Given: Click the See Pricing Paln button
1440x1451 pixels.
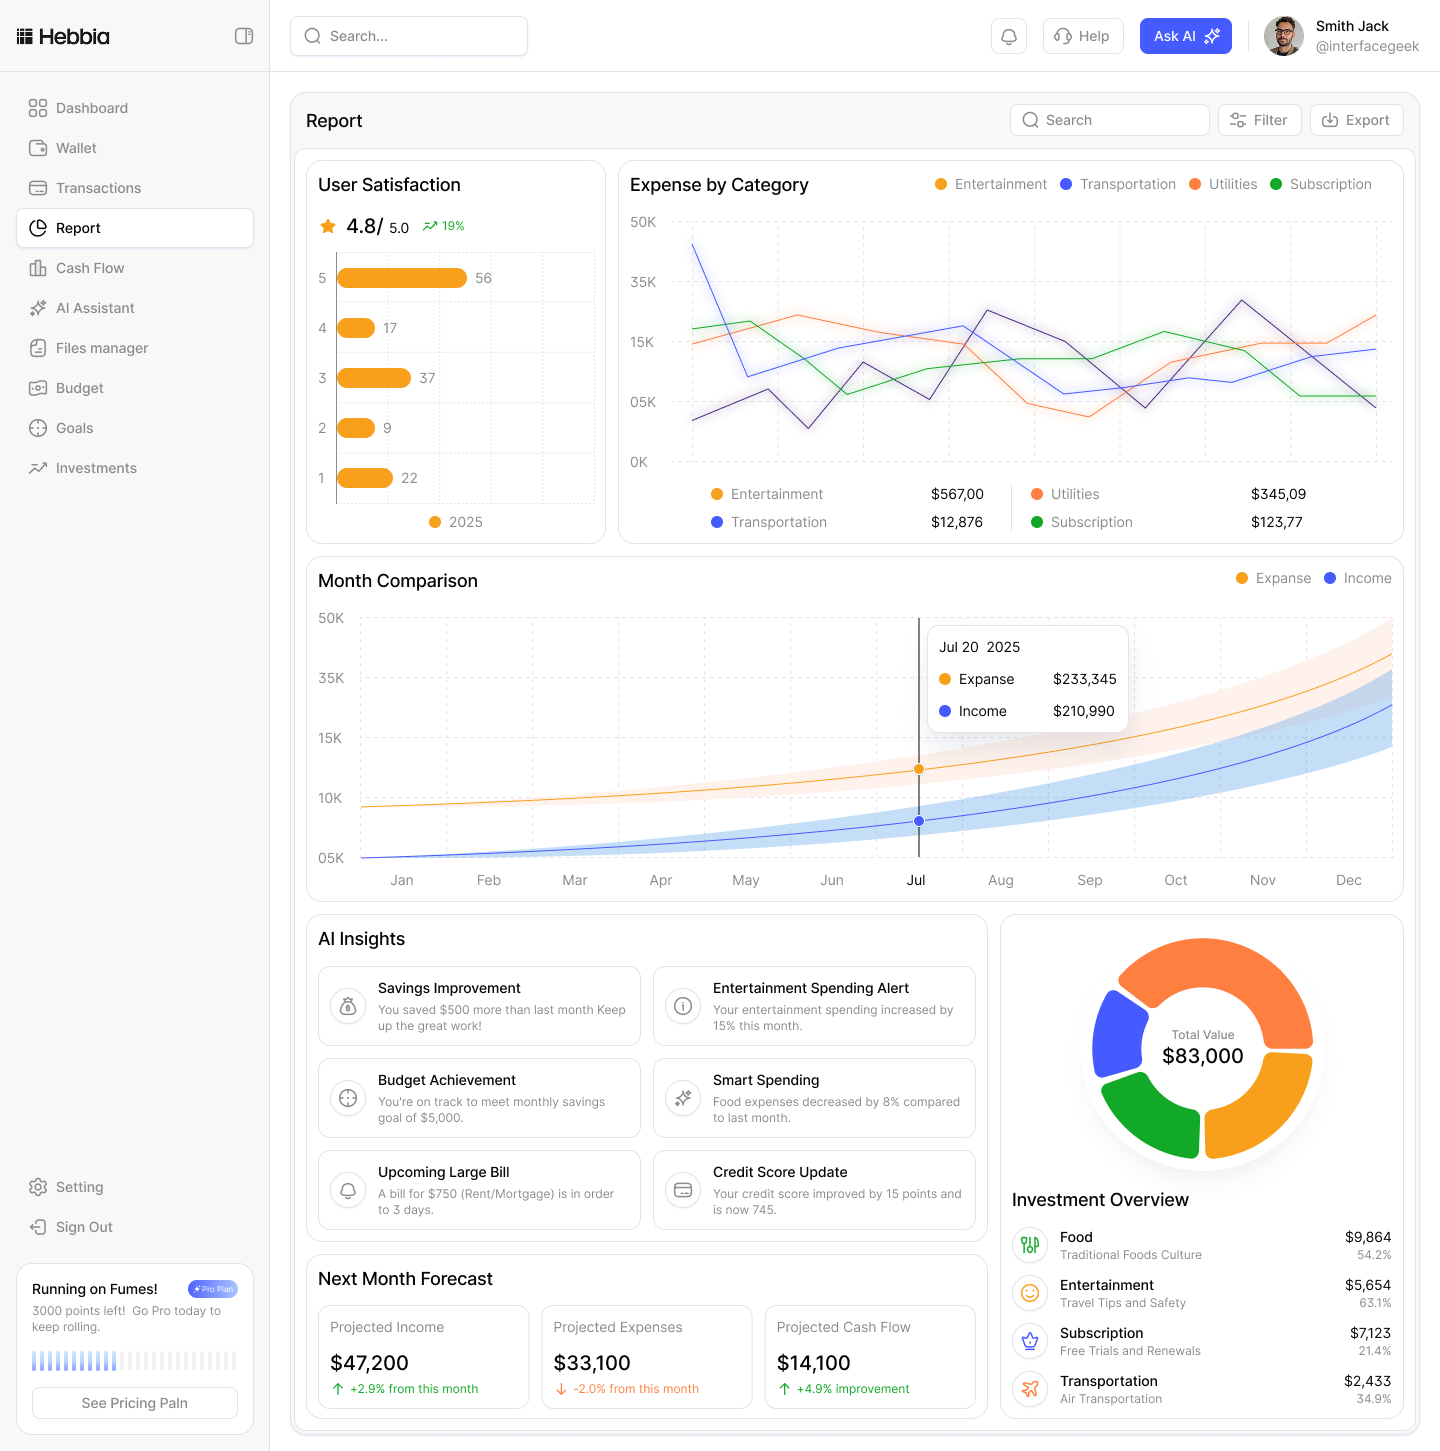Looking at the screenshot, I should pos(135,1403).
